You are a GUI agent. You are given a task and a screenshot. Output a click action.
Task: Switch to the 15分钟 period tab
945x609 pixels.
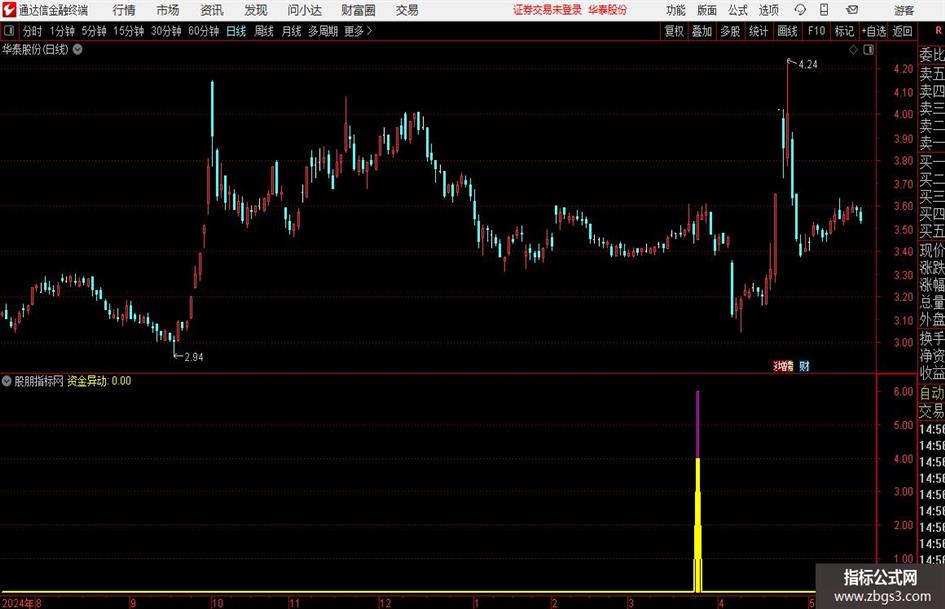129,31
